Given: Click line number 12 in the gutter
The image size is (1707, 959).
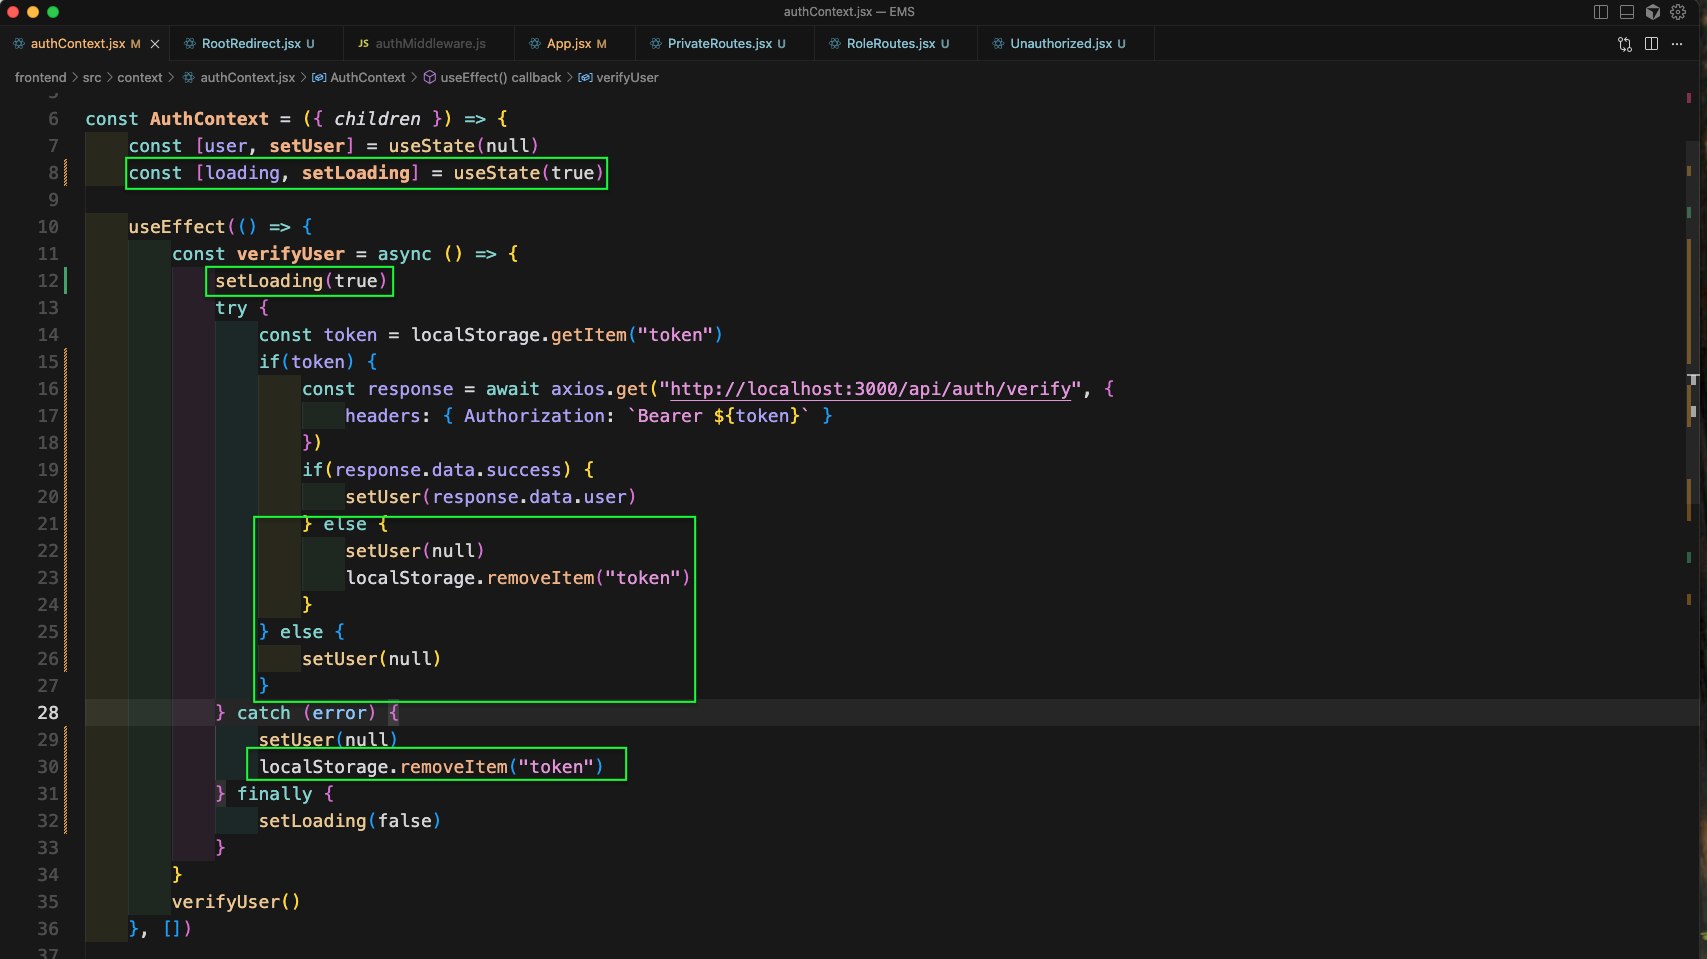Looking at the screenshot, I should (48, 281).
